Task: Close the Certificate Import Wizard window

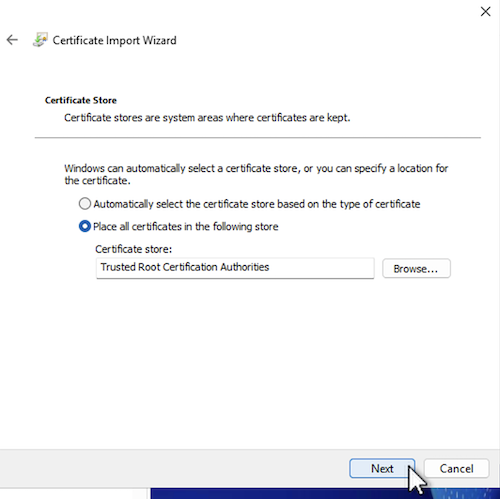Action: tap(485, 12)
